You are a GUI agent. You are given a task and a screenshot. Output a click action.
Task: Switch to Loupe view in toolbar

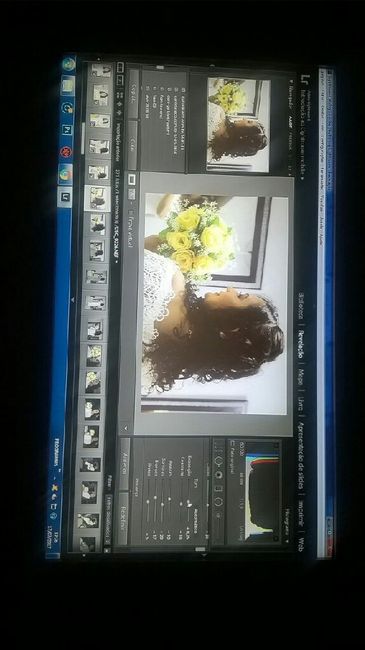(x=131, y=179)
